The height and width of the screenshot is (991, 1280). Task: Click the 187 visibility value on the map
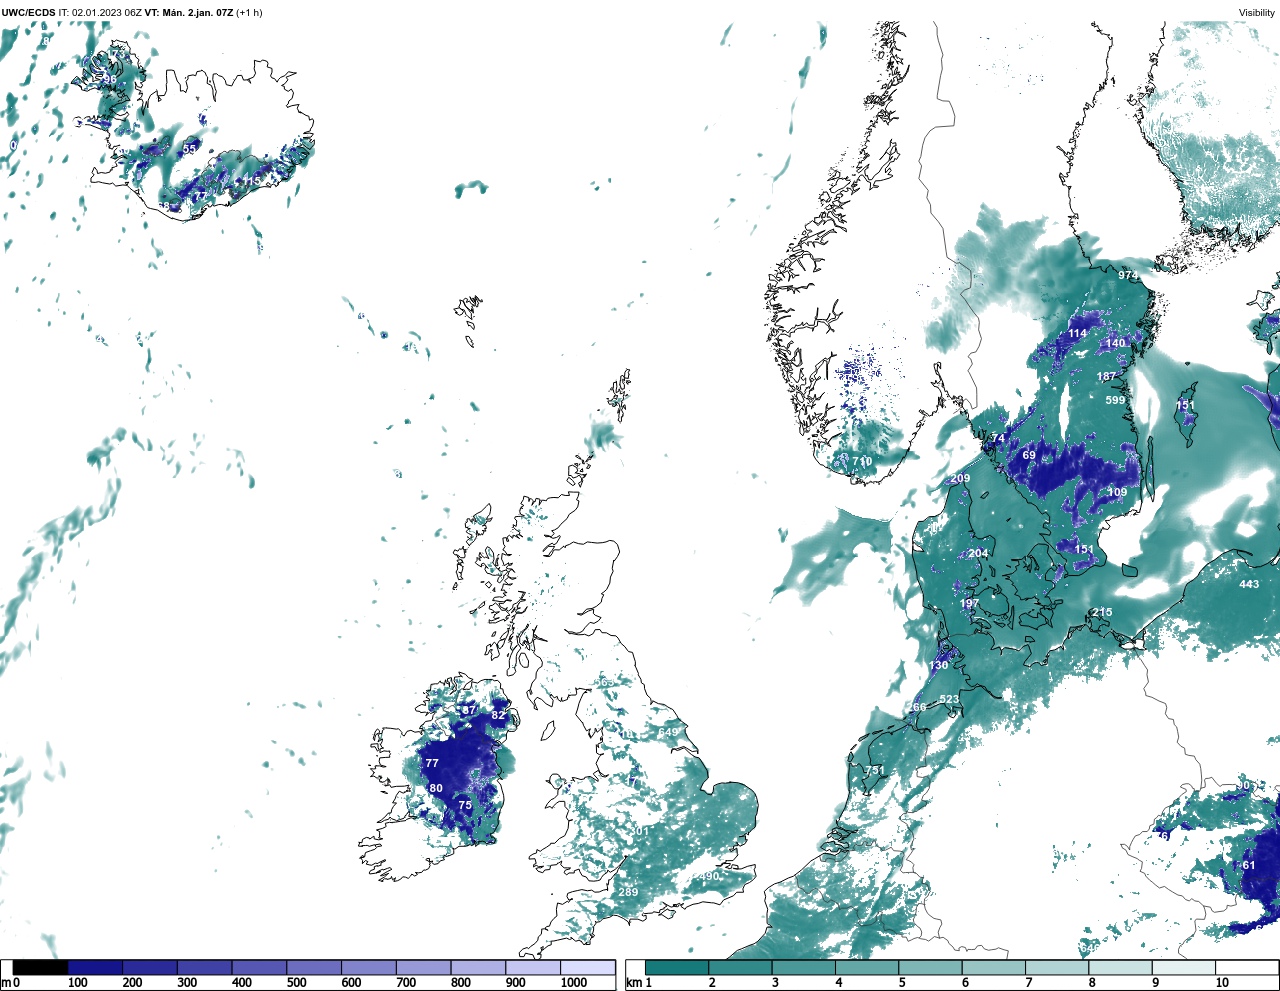(1106, 376)
